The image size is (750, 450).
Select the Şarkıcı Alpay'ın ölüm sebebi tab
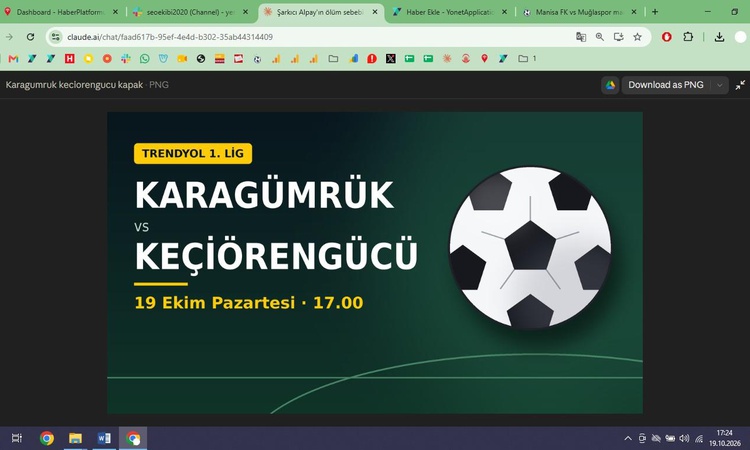click(320, 12)
